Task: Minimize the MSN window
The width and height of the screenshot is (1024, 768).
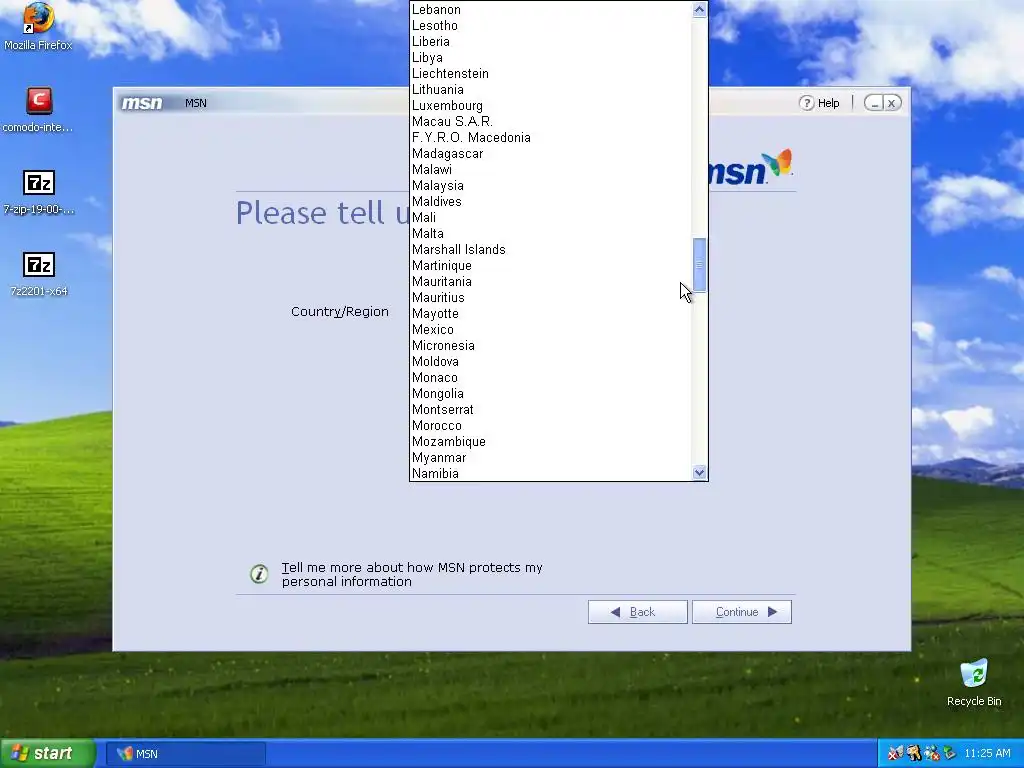Action: [x=874, y=103]
